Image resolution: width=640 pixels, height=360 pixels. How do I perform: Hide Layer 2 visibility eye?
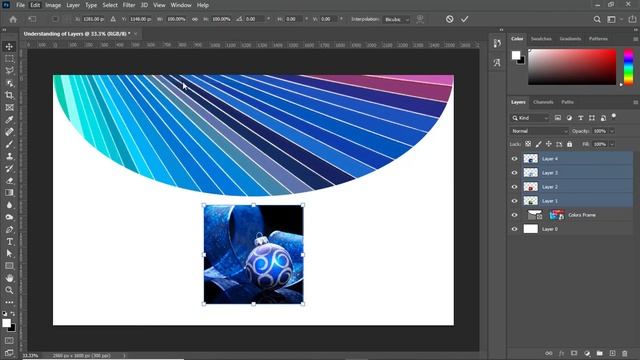pos(514,187)
